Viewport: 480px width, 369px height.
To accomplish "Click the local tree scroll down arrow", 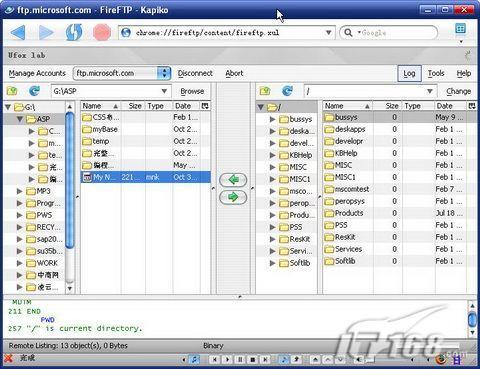I will 70,288.
